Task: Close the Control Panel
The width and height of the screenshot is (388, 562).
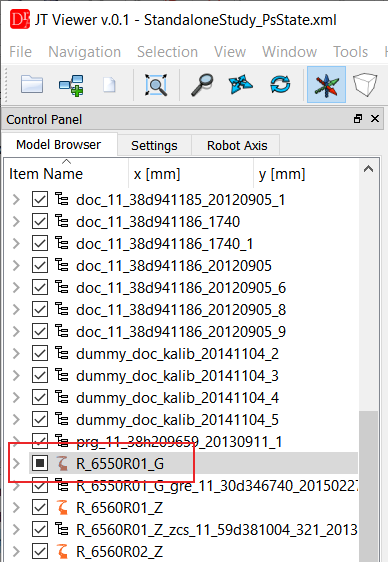Action: tap(375, 119)
